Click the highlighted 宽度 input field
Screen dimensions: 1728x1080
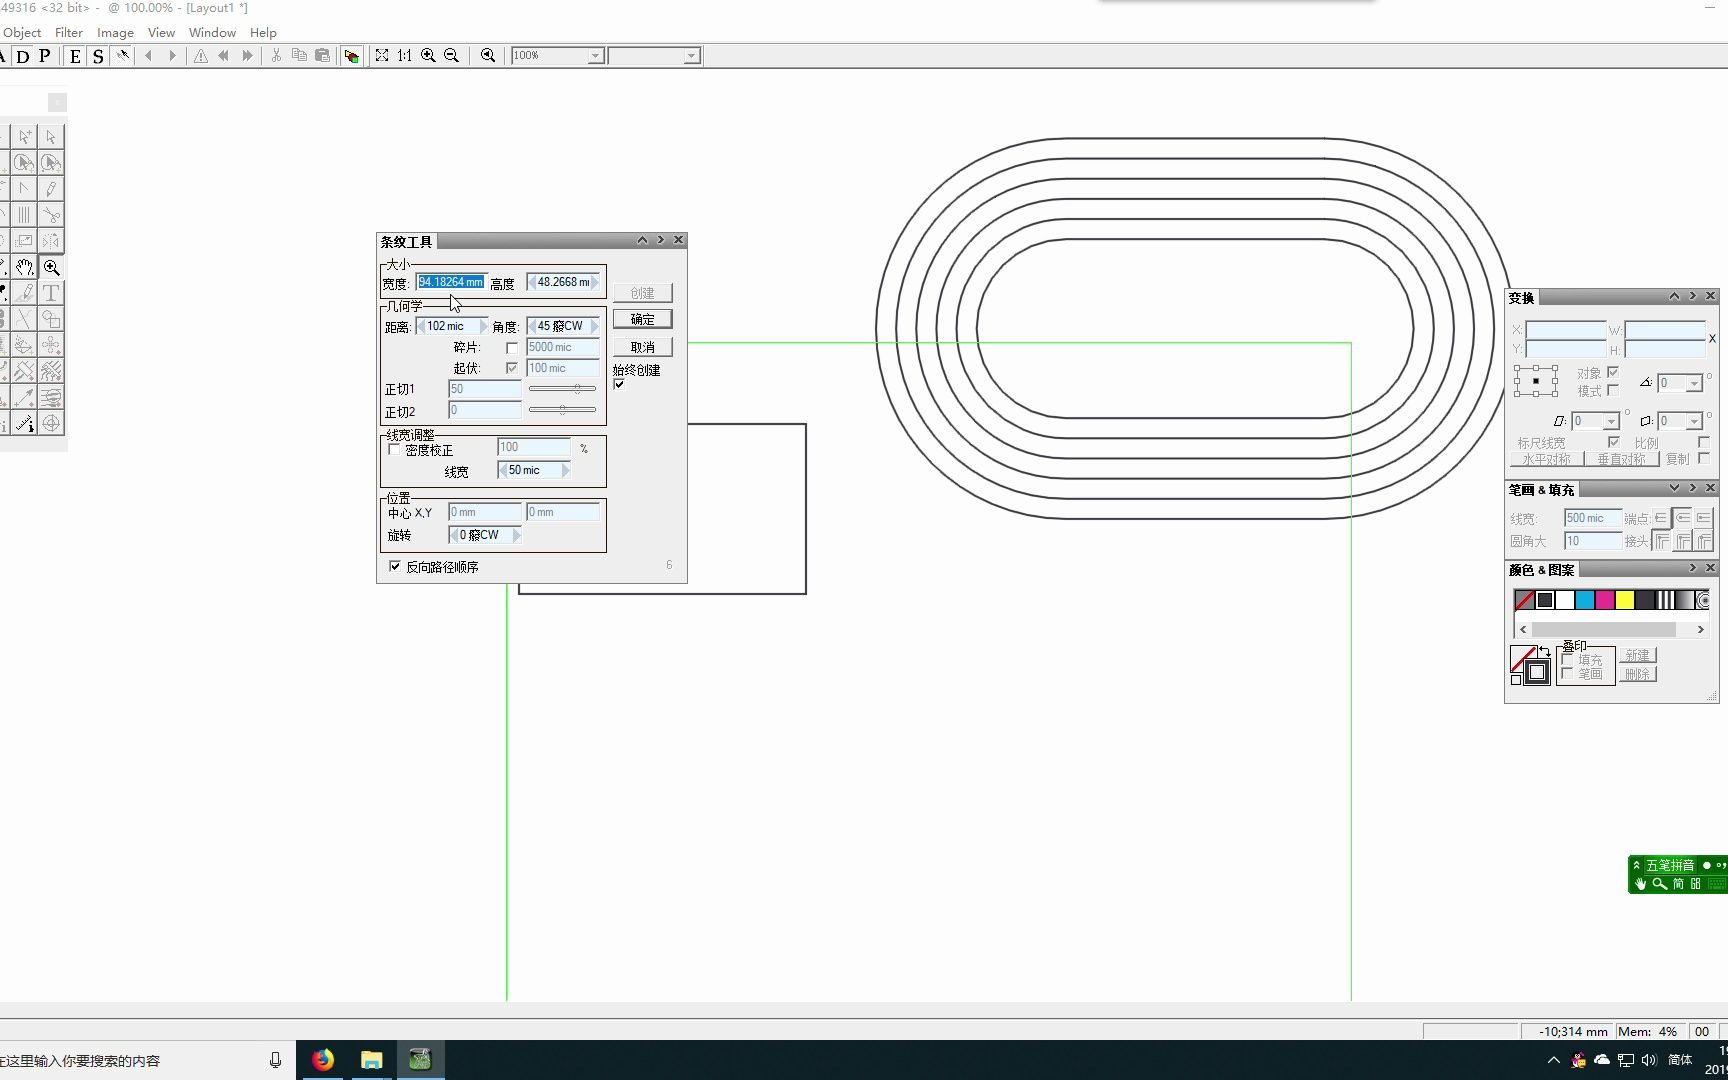pyautogui.click(x=451, y=282)
